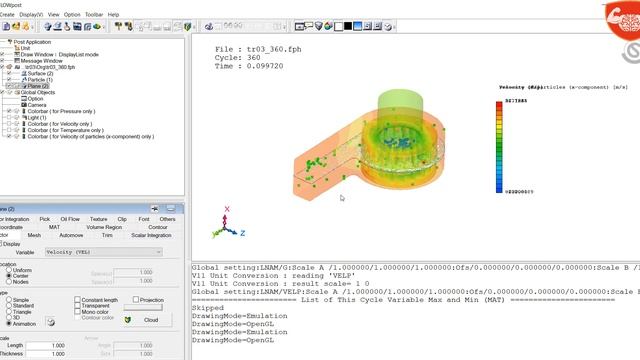The width and height of the screenshot is (640, 360).
Task: Select the Uniform location radio button
Action: click(x=9, y=270)
